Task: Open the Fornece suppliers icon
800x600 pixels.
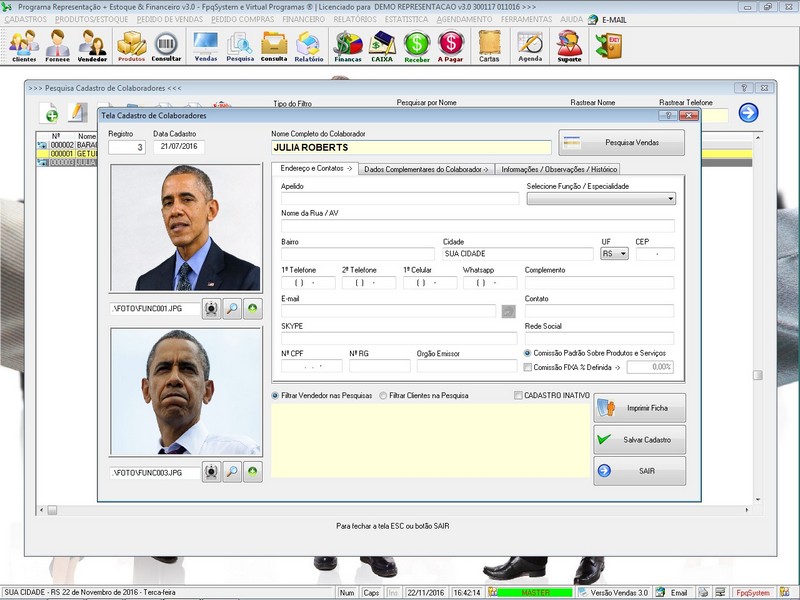Action: pyautogui.click(x=57, y=46)
